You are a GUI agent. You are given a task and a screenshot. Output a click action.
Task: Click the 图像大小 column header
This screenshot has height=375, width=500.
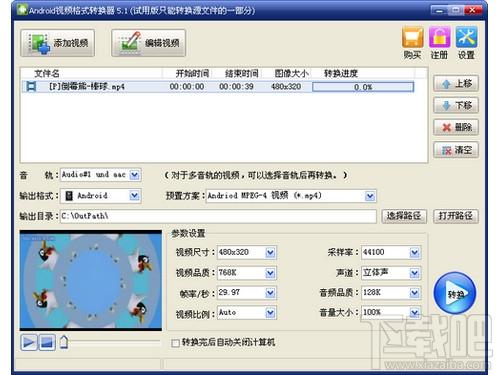(x=291, y=73)
